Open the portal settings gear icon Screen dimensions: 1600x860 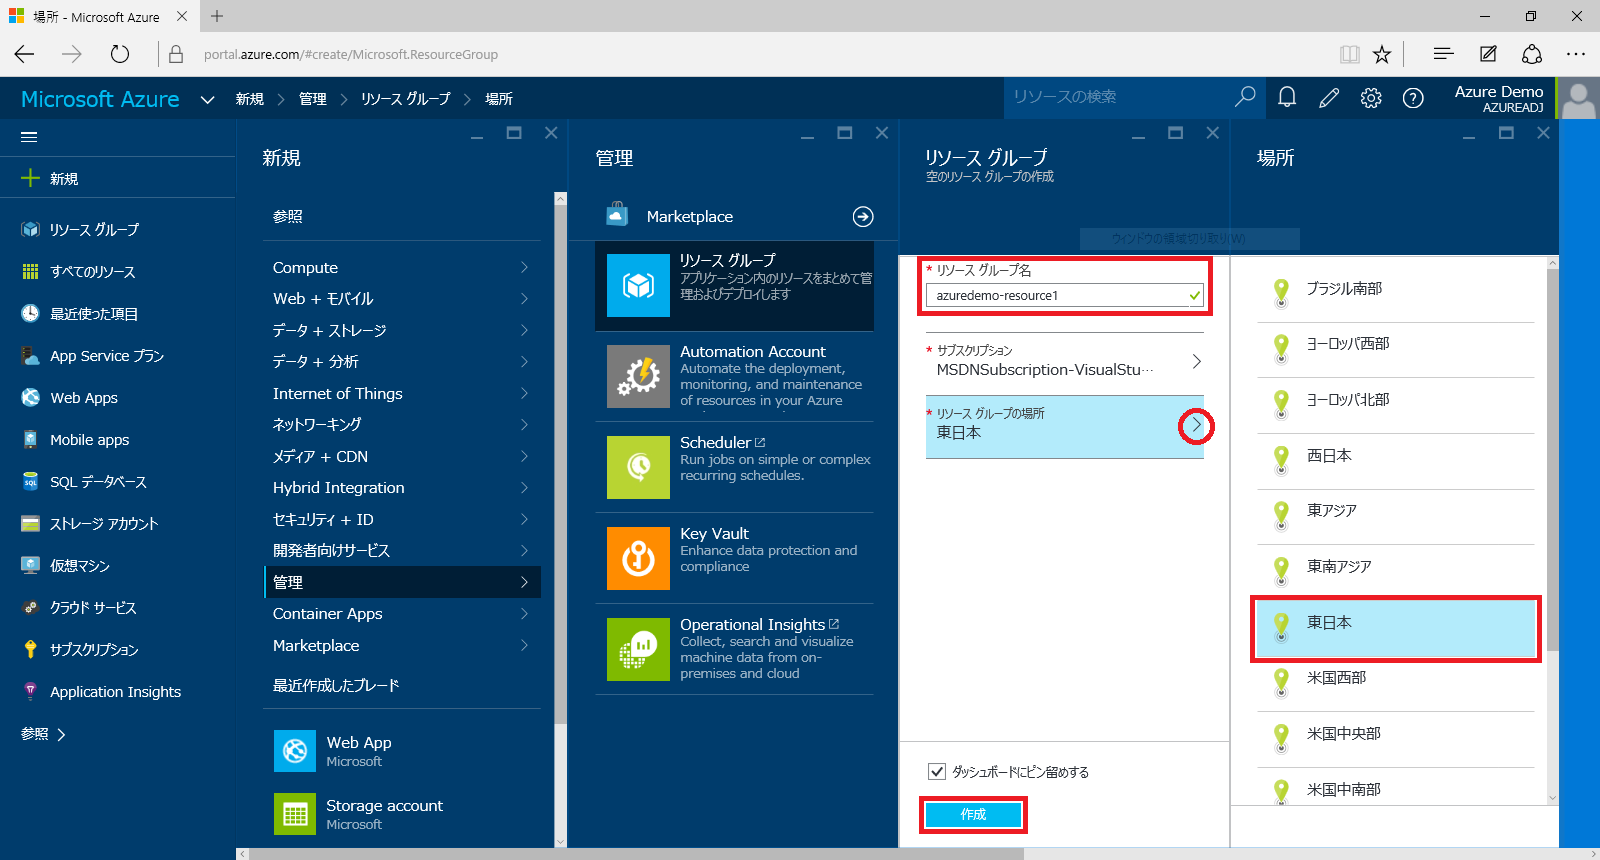click(1371, 97)
